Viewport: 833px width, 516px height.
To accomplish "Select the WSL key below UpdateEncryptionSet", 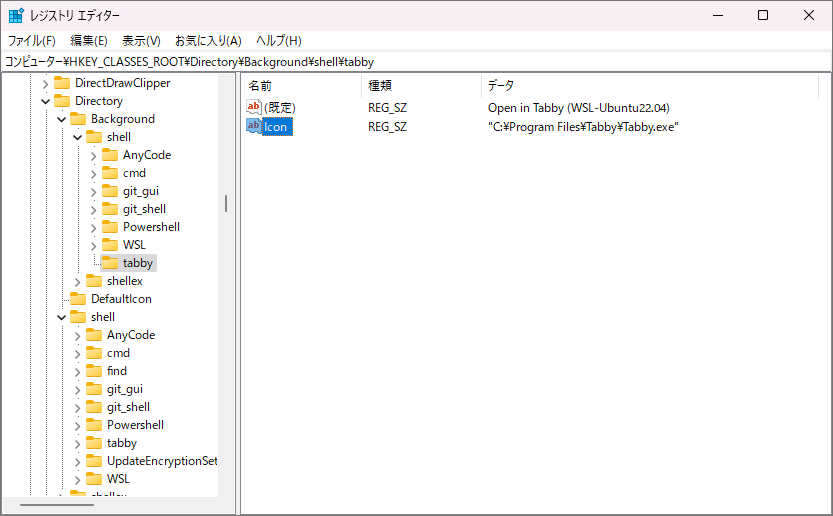I will pyautogui.click(x=118, y=478).
